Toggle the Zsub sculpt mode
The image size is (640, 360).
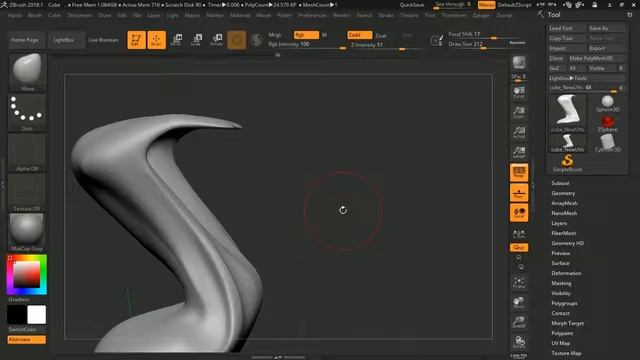[381, 36]
